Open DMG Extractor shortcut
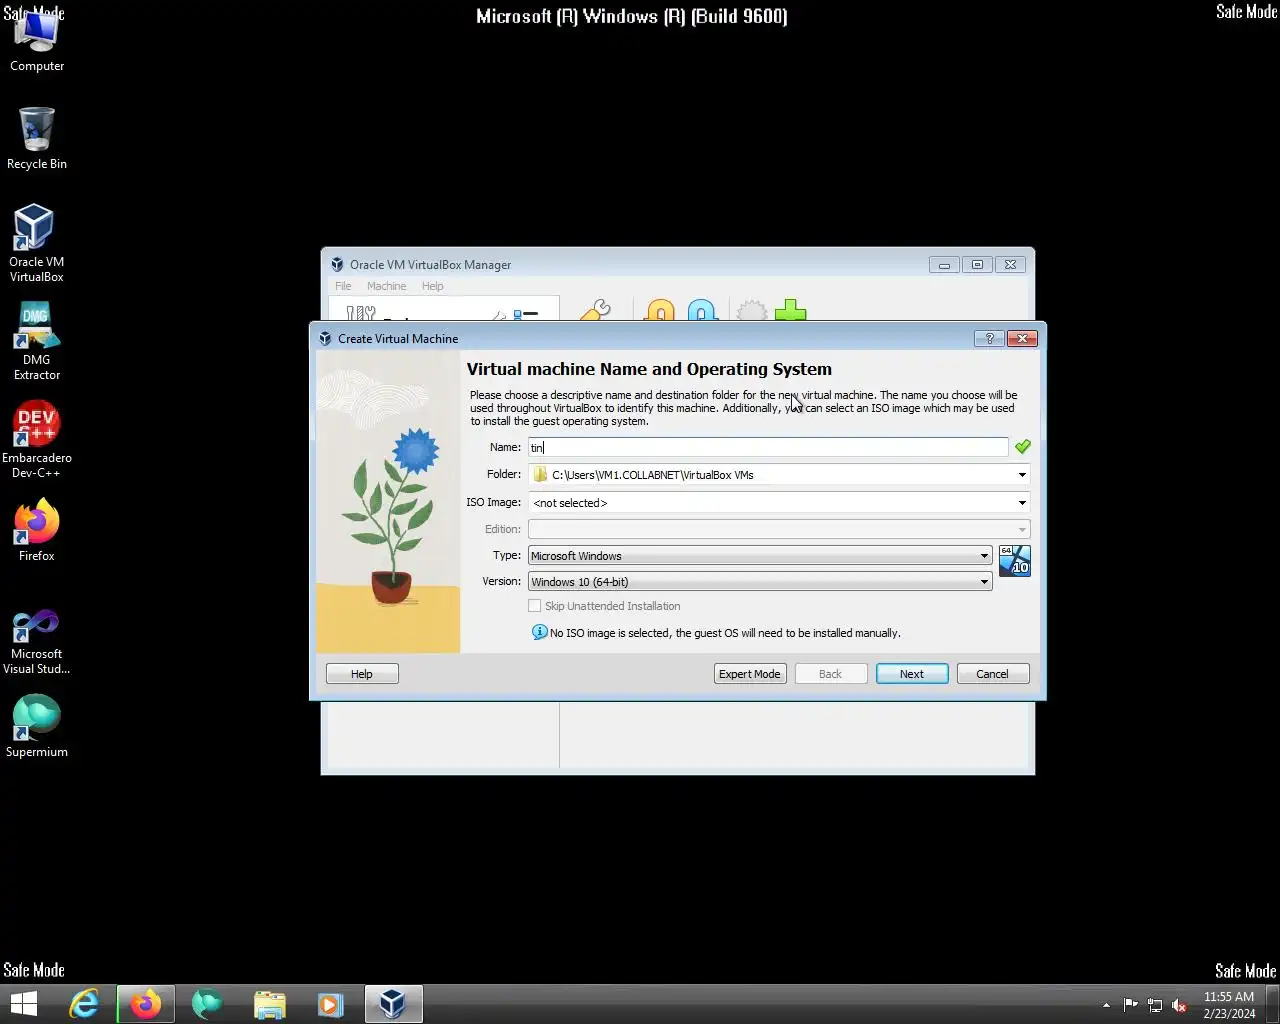This screenshot has width=1280, height=1024. point(37,341)
